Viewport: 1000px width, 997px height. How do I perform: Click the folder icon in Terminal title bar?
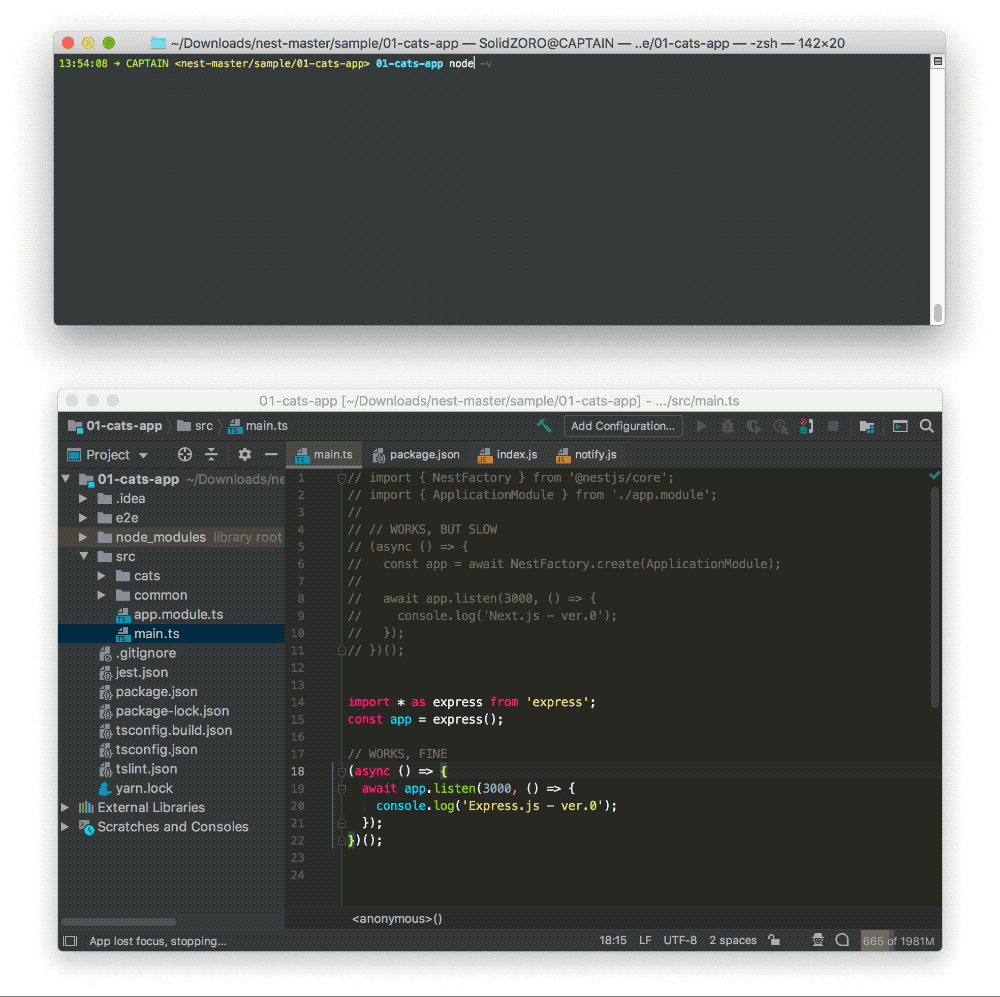158,43
